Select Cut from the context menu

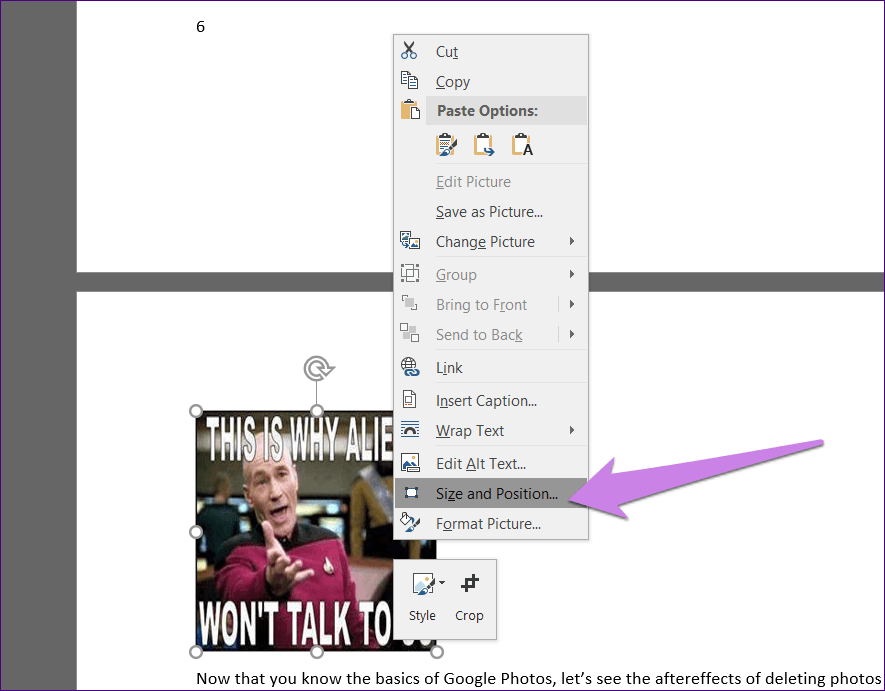(x=491, y=51)
